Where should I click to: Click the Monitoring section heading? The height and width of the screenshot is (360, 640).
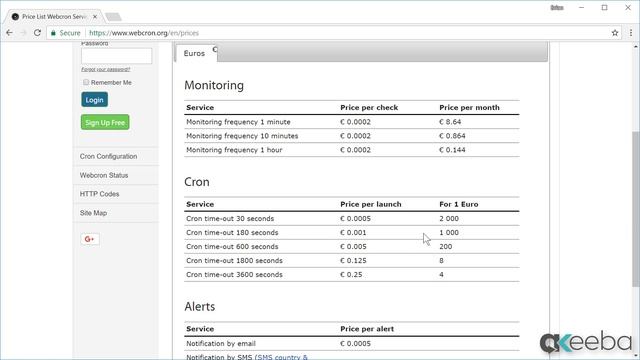214,86
